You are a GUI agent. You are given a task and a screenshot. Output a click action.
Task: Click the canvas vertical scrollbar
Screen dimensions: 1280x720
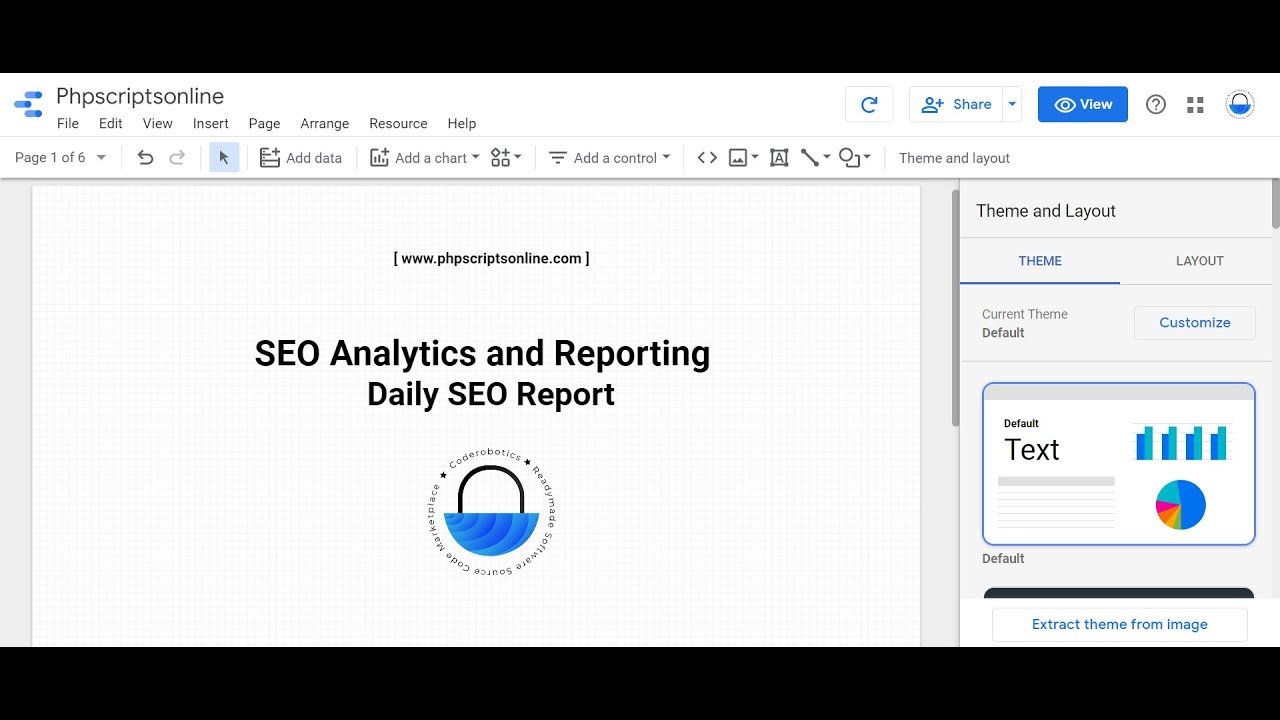tap(955, 308)
